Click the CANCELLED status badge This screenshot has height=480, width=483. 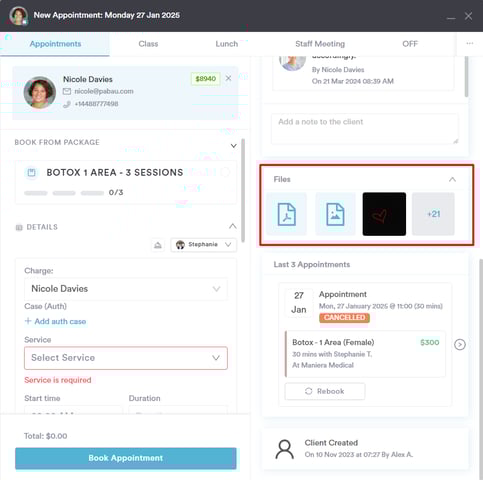344,317
